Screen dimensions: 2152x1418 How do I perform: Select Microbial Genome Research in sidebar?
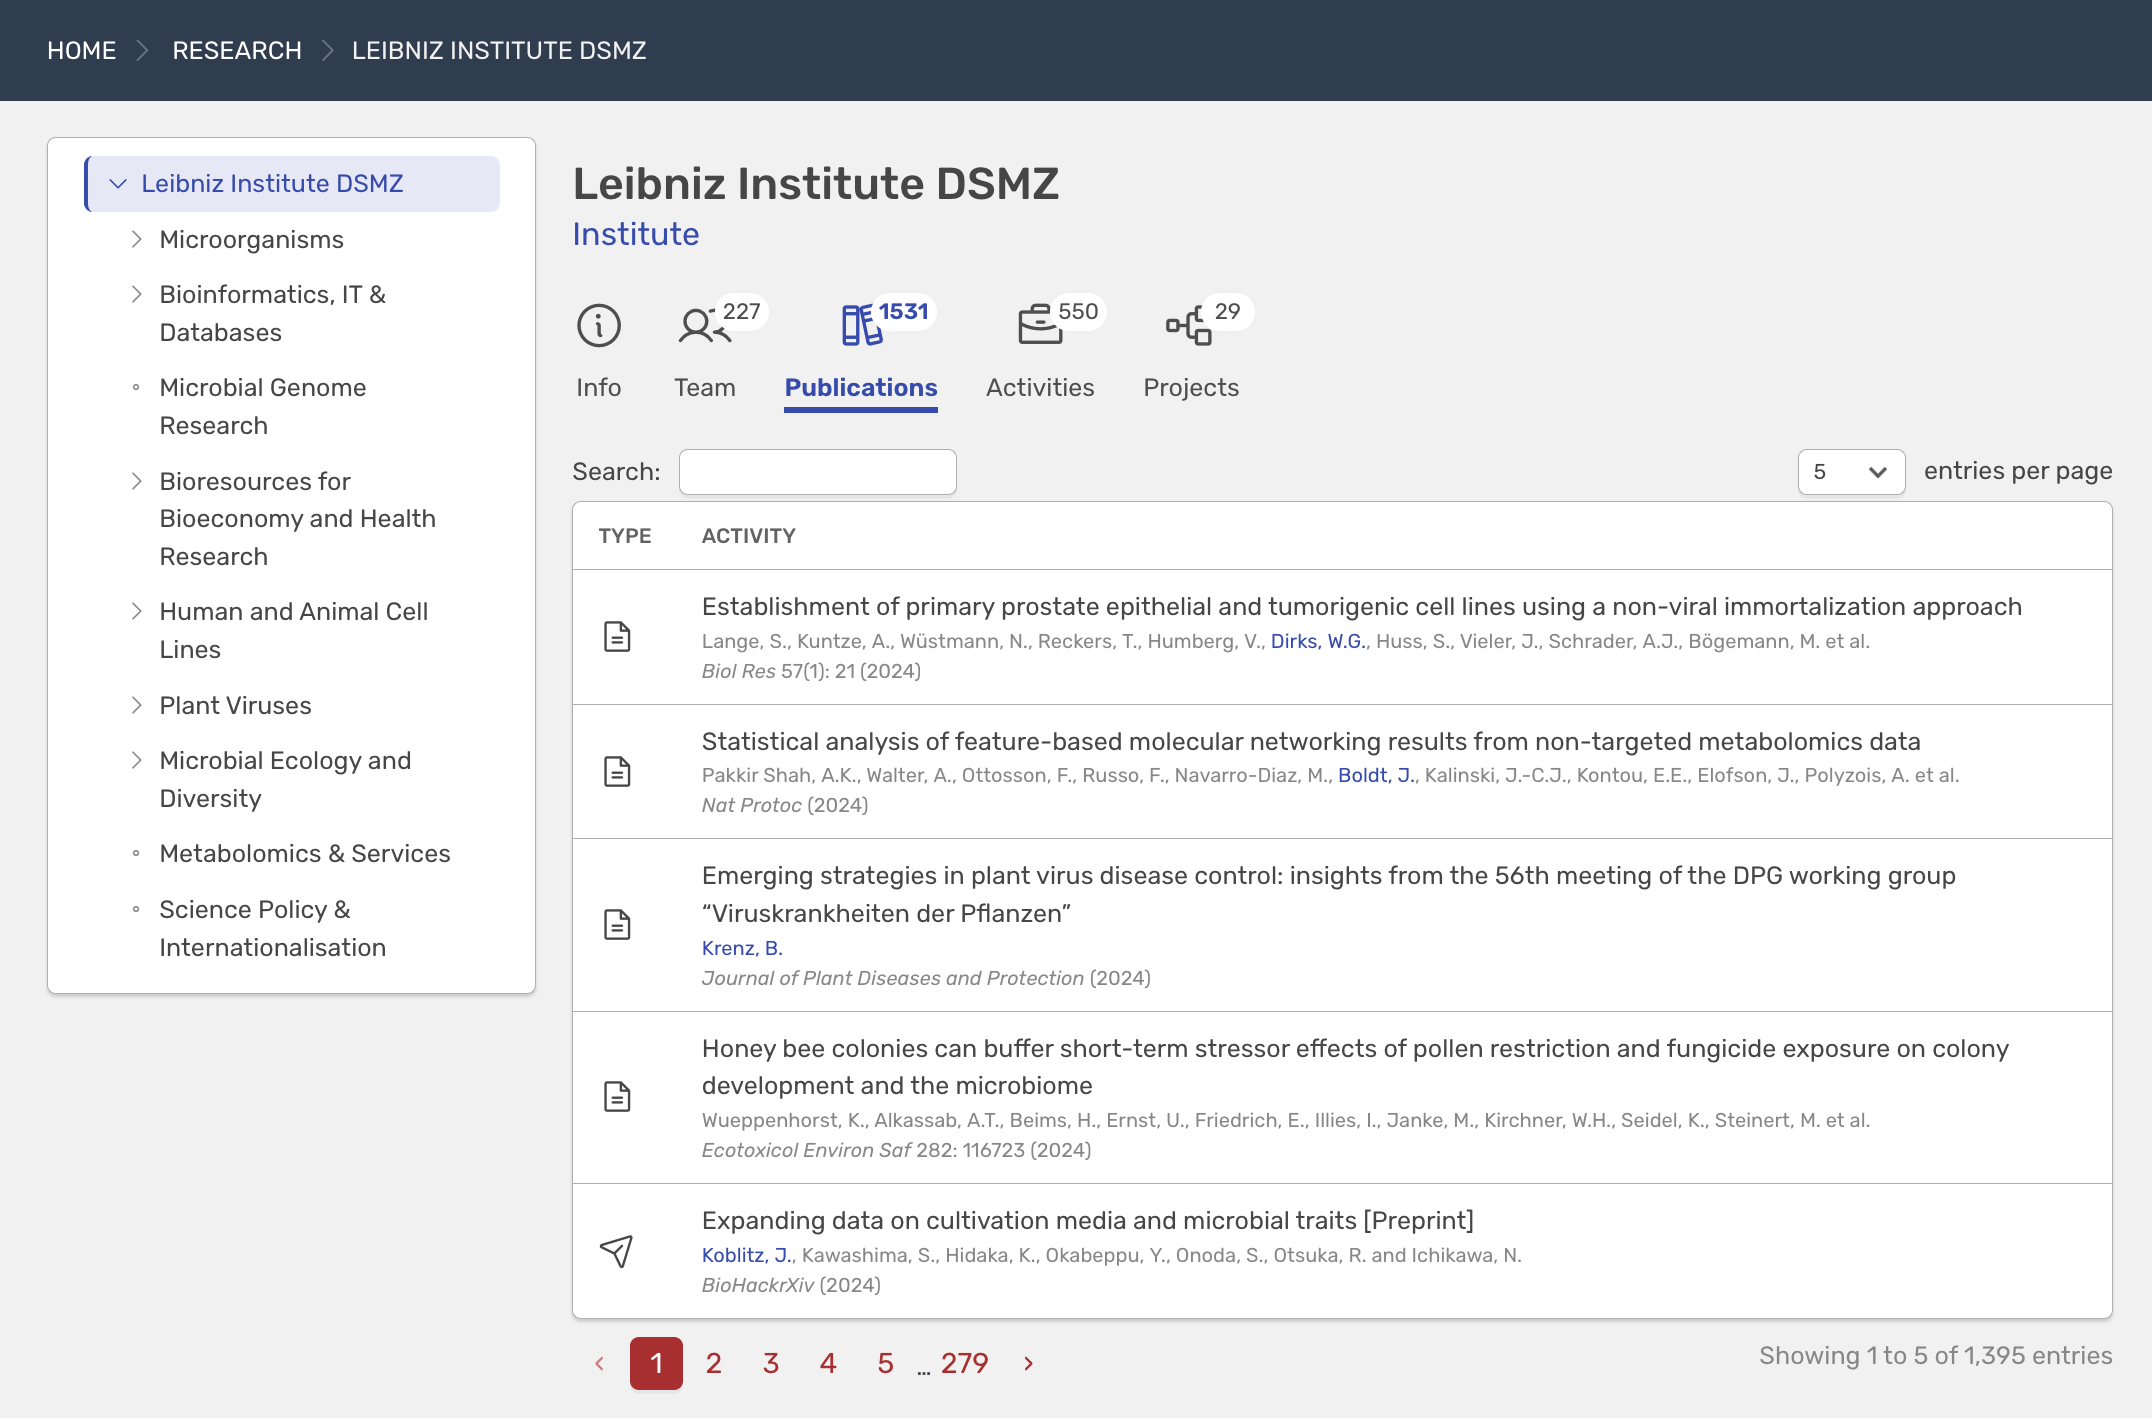[x=262, y=406]
